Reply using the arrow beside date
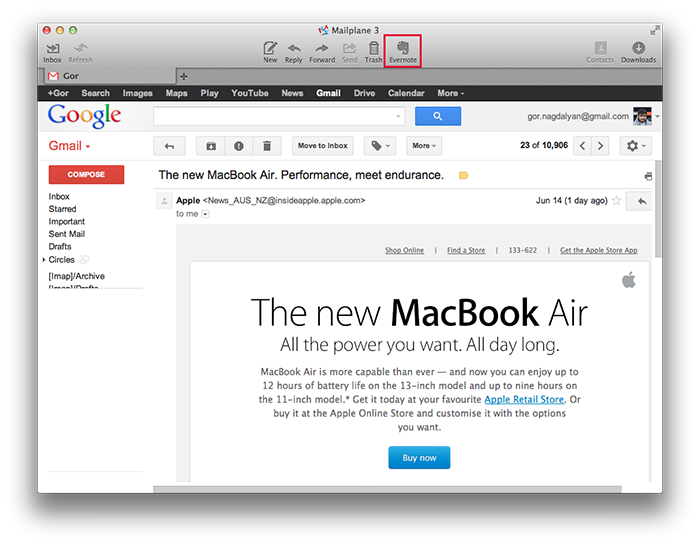The image size is (700, 545). 641,201
